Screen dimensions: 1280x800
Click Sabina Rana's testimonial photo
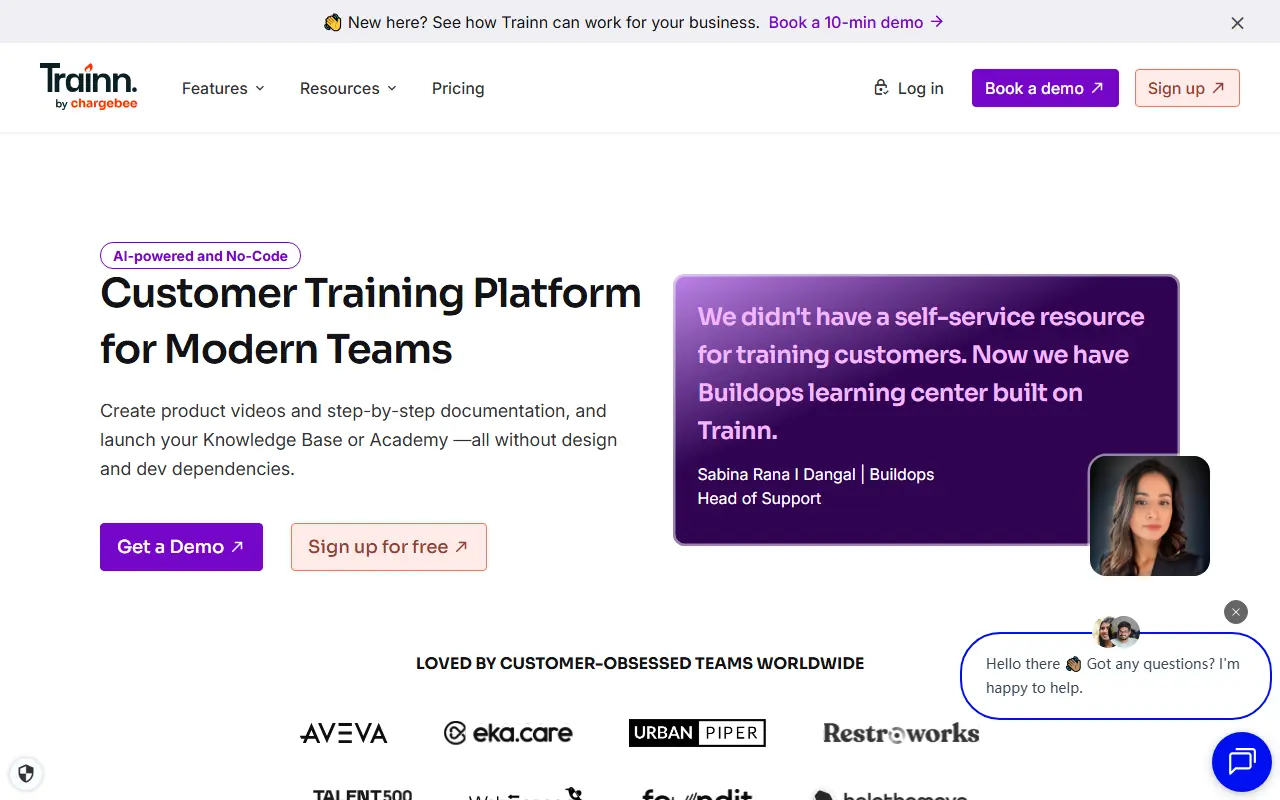1149,516
